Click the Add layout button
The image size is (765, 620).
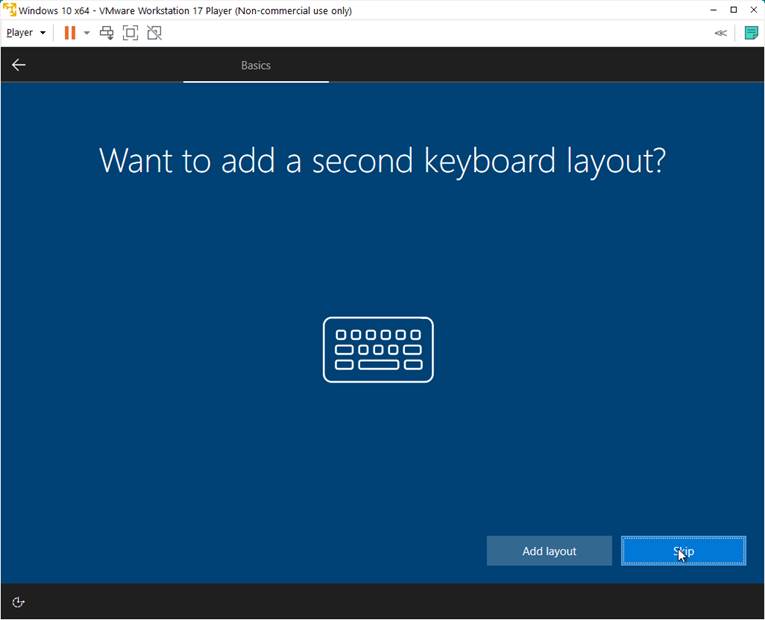pyautogui.click(x=549, y=551)
